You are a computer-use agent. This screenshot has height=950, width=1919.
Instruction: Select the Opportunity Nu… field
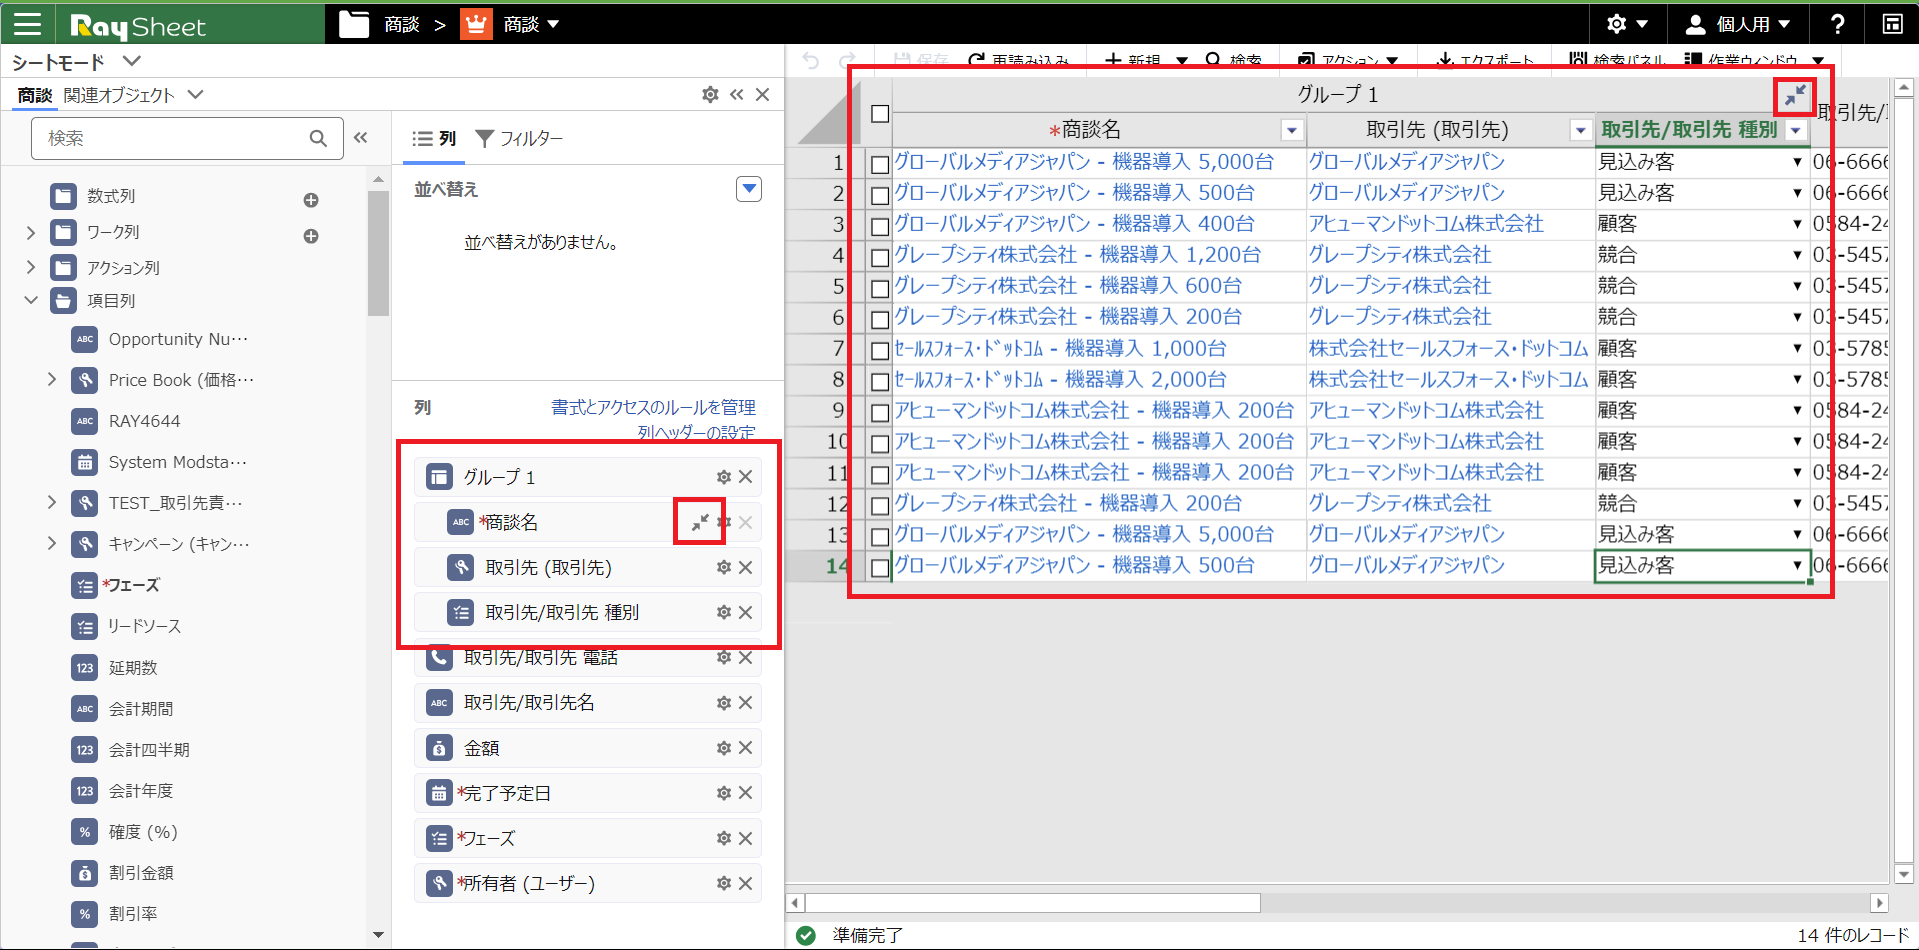click(178, 339)
